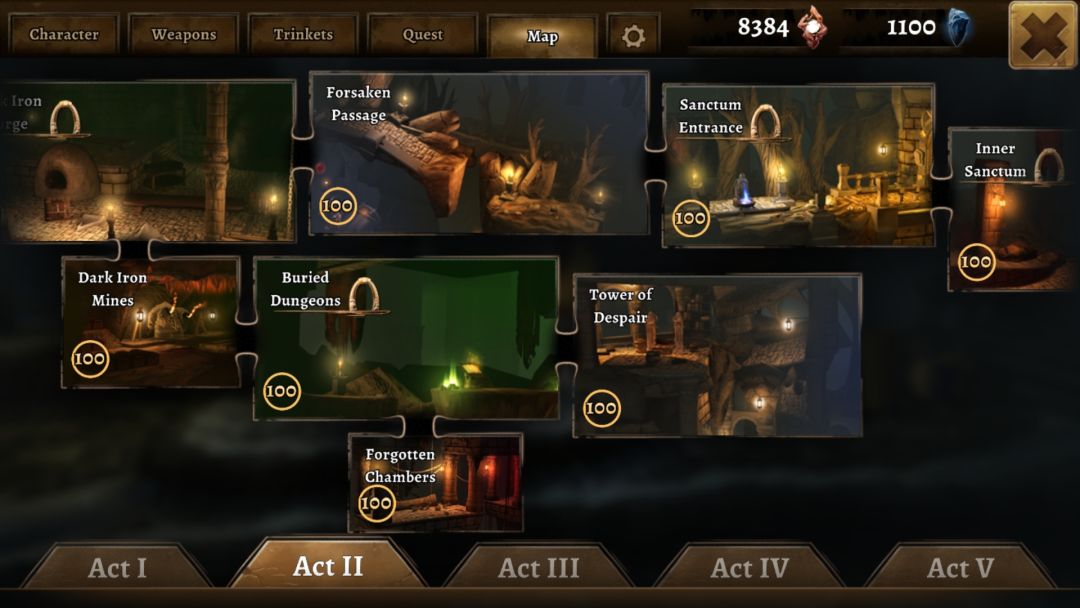Switch to the Character tab

pos(63,34)
